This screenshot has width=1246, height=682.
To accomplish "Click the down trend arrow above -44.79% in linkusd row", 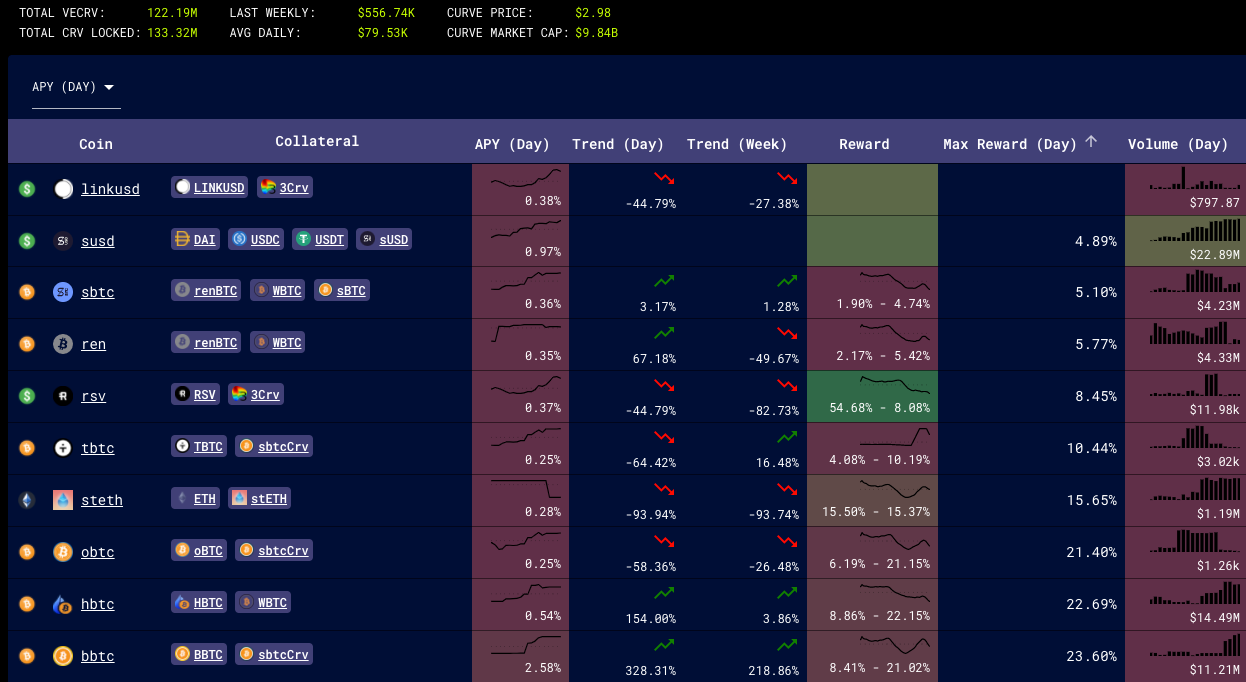I will [664, 179].
